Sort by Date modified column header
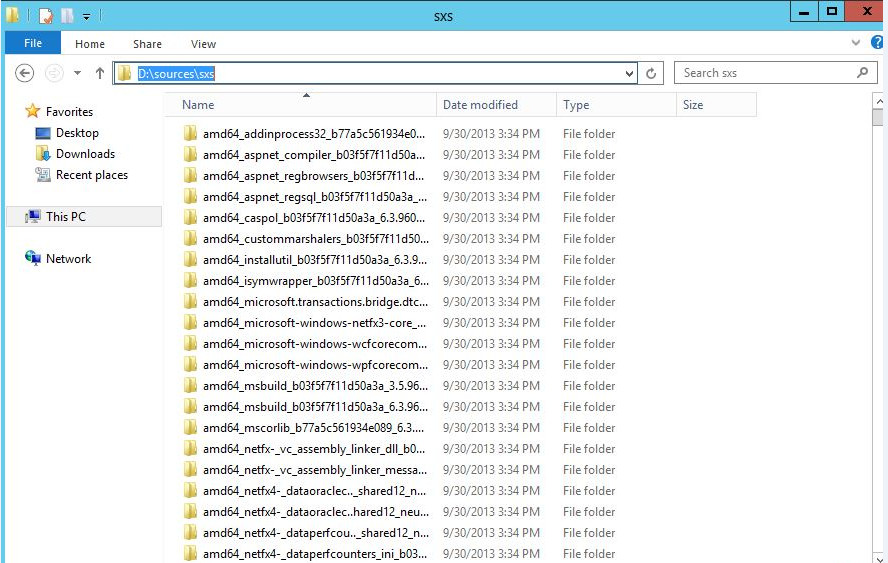Viewport: 888px width, 563px height. (496, 105)
